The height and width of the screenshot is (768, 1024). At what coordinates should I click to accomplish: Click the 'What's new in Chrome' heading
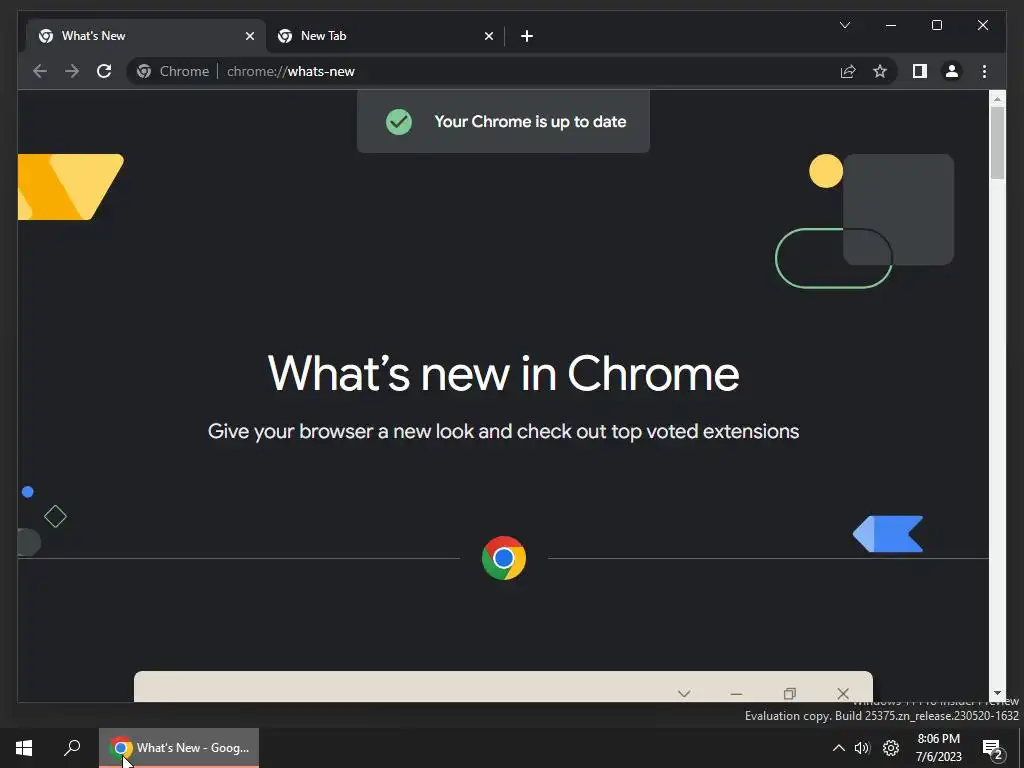pyautogui.click(x=504, y=374)
